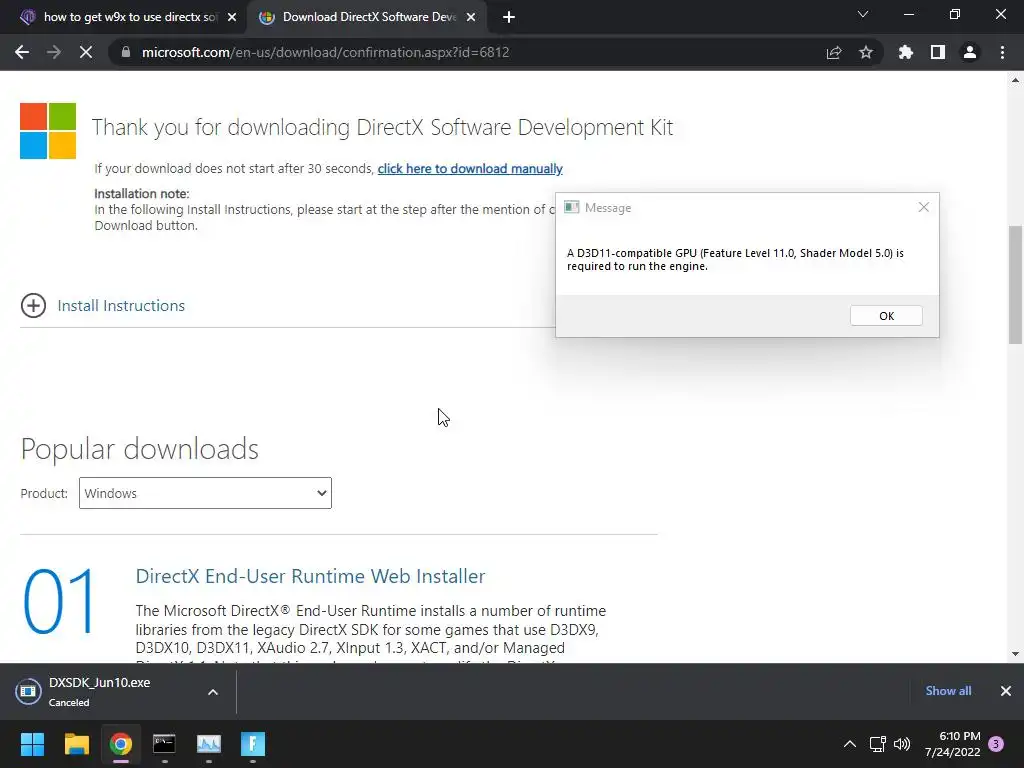Screen dimensions: 1024x768
Task: Click the 'Popular downloads' heading
Action: pos(140,449)
